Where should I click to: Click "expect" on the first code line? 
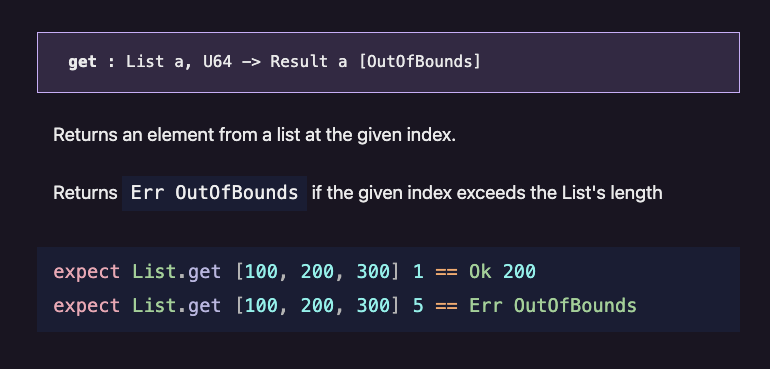(x=86, y=272)
